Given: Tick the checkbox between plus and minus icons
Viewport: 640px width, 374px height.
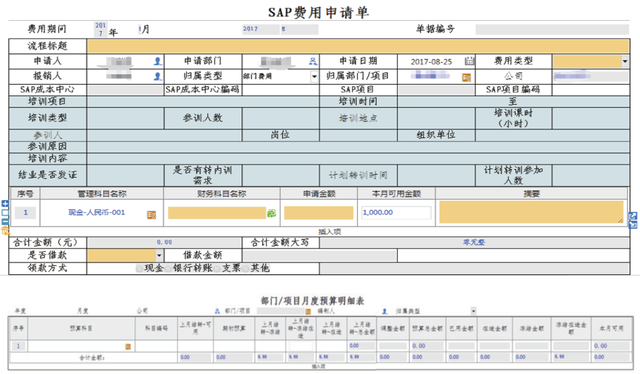Looking at the screenshot, I should tap(5, 212).
